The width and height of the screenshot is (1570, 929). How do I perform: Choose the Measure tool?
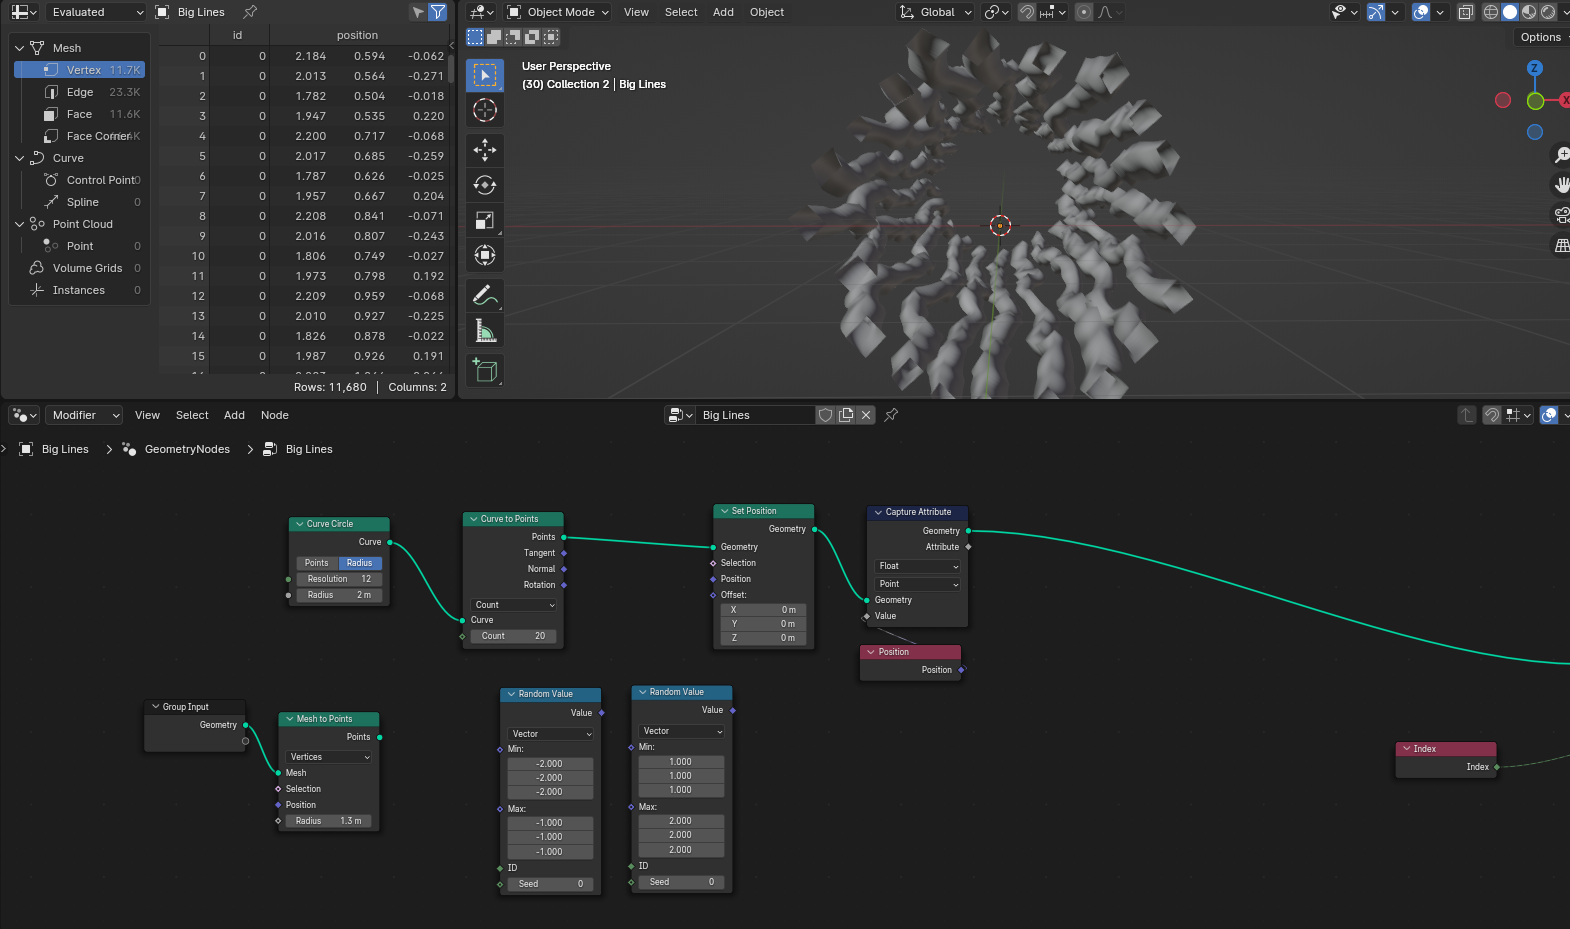(485, 330)
